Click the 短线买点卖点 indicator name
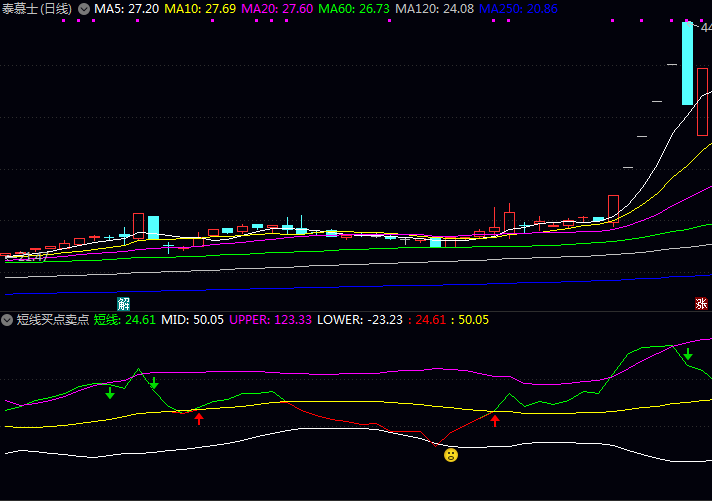The image size is (712, 501). coord(52,320)
